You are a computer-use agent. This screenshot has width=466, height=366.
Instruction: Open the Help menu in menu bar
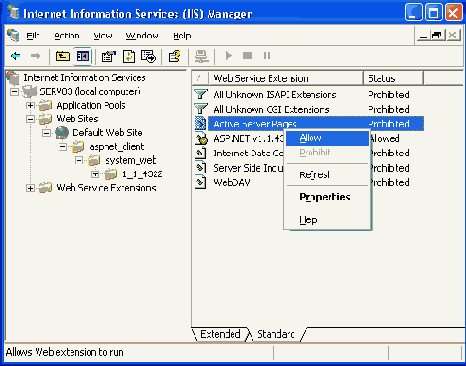(182, 35)
